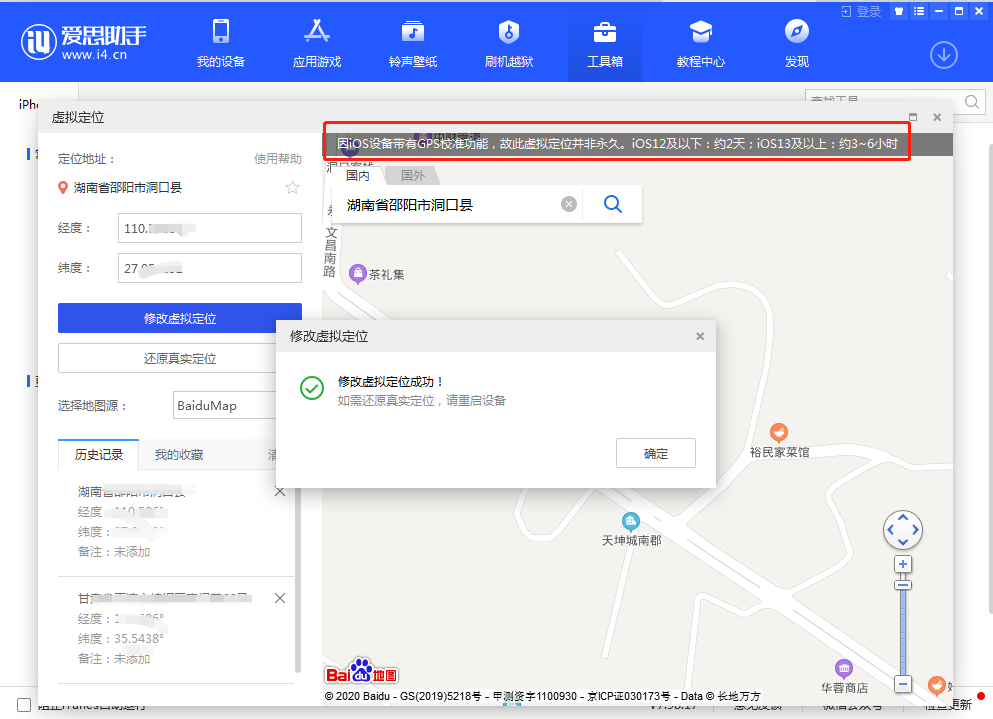This screenshot has height=719, width=993.
Task: Click the map search magnifier icon
Action: click(x=613, y=203)
